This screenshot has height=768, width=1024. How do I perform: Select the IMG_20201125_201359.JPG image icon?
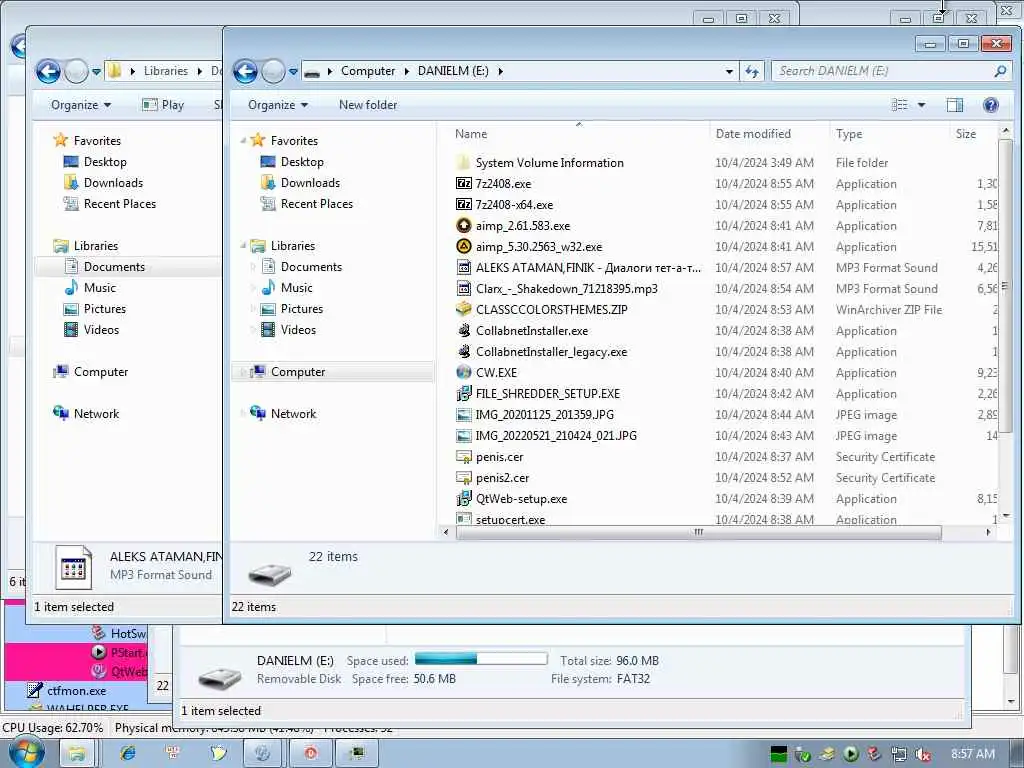click(x=464, y=414)
